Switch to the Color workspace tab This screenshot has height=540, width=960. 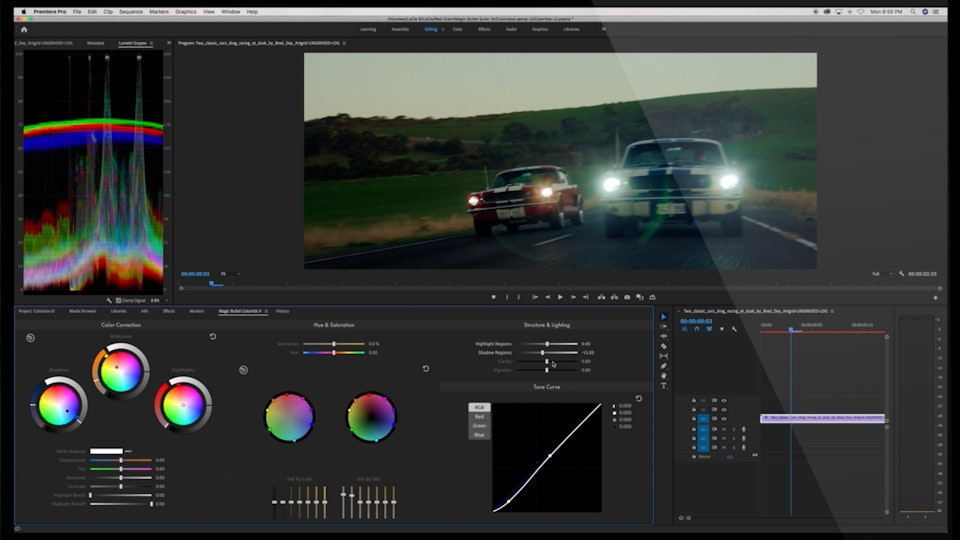point(457,29)
